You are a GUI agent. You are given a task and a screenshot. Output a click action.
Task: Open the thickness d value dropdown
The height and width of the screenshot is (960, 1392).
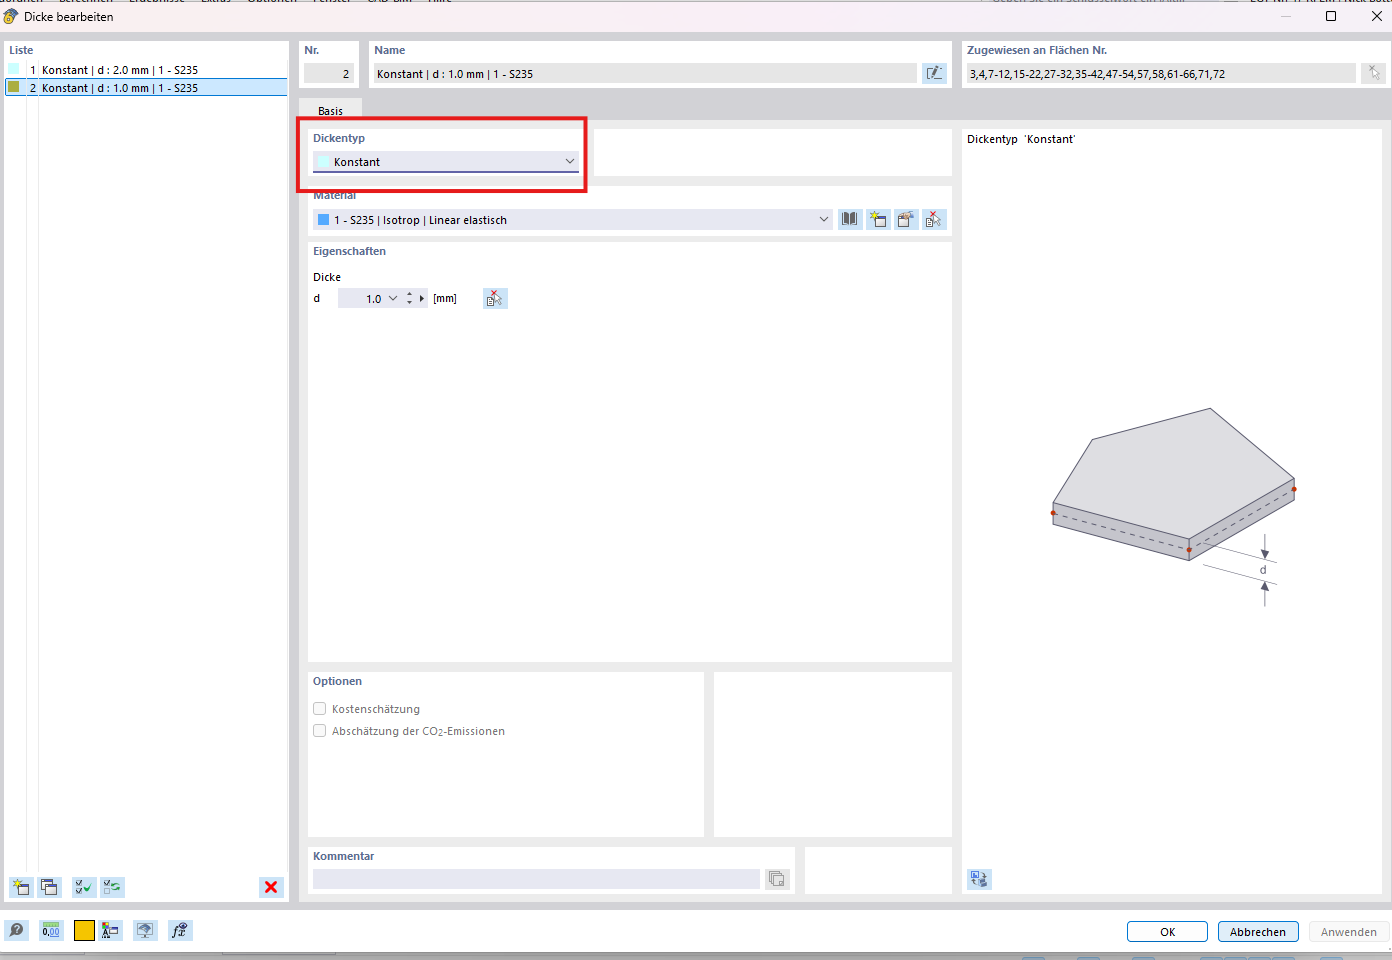pos(393,299)
